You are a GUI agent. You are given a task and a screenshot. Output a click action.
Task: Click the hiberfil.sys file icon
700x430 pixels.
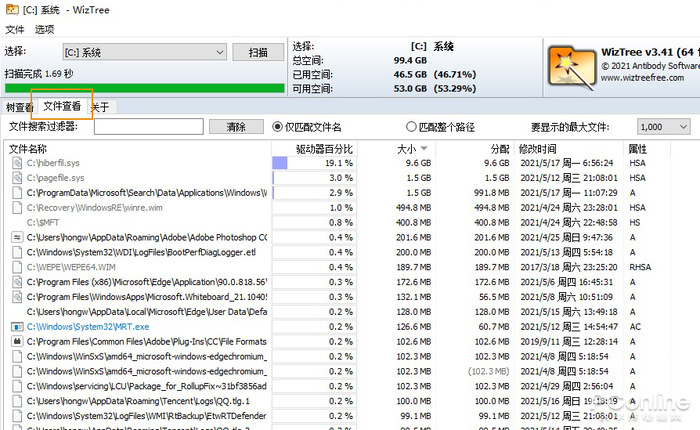tap(16, 162)
